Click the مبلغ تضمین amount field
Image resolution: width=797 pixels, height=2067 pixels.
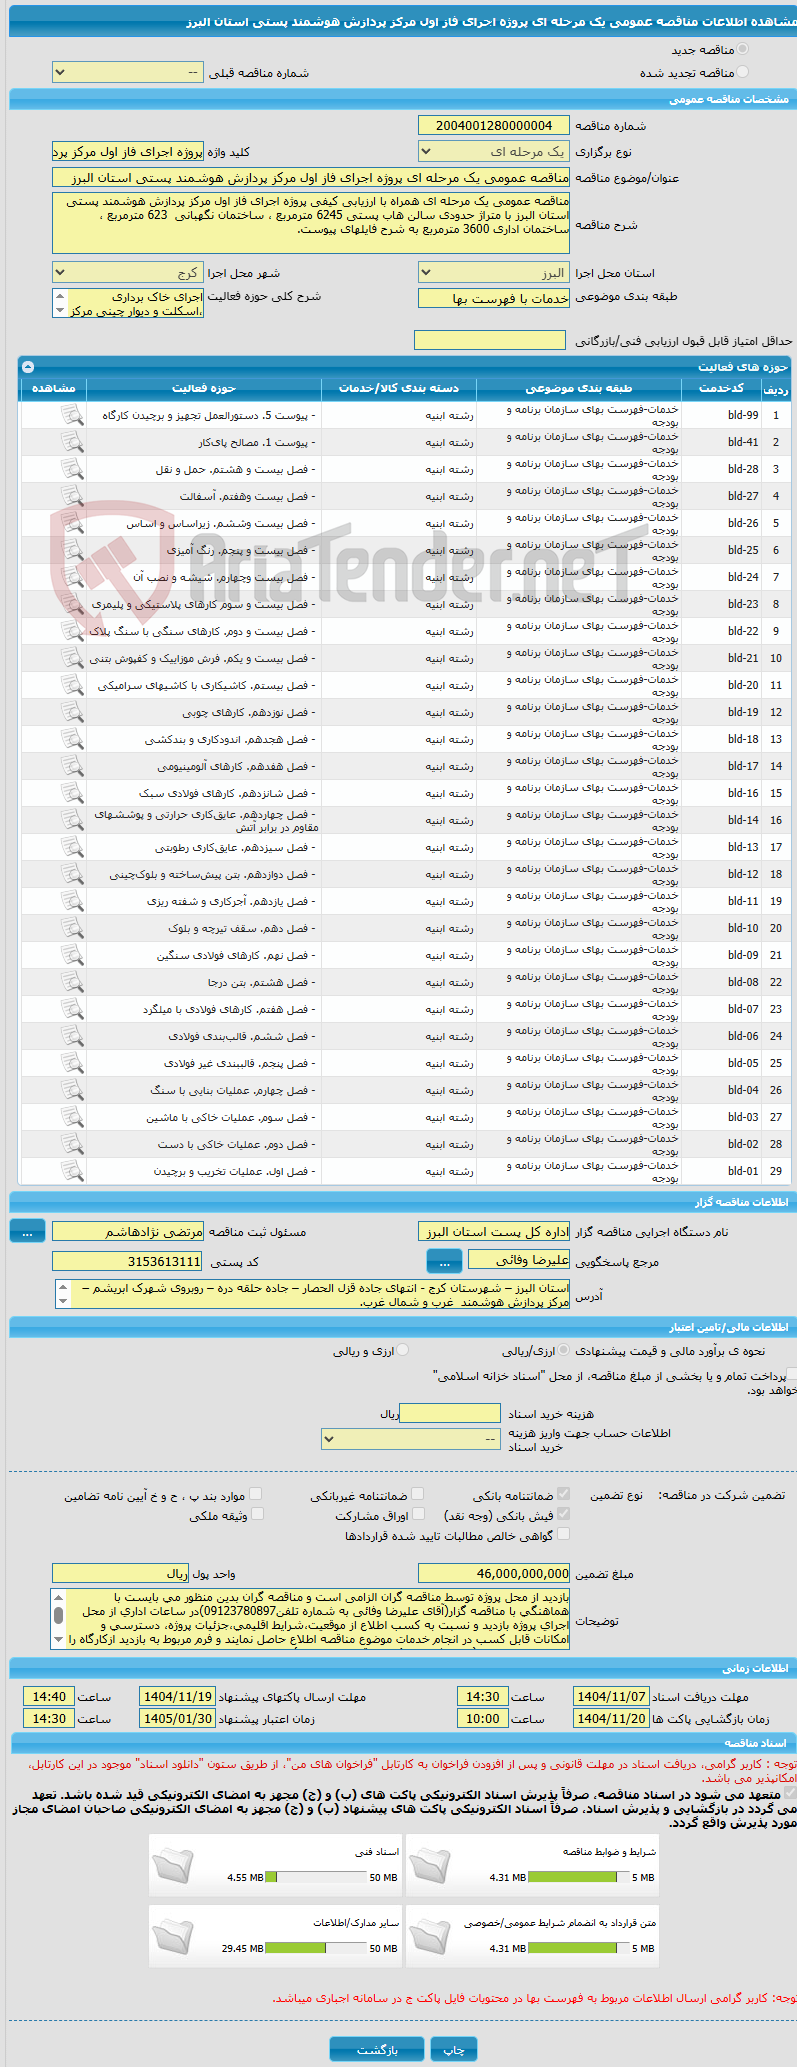(x=494, y=1573)
